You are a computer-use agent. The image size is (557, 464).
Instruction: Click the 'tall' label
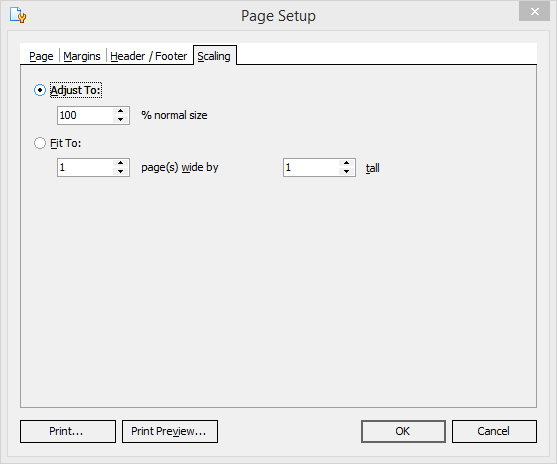pyautogui.click(x=373, y=168)
